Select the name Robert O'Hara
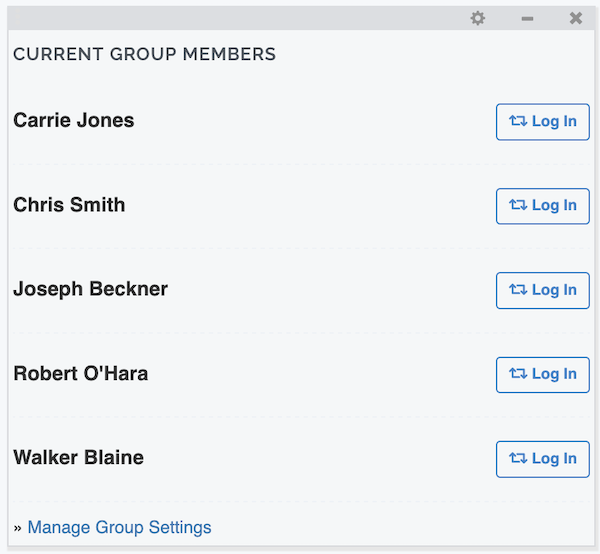This screenshot has width=600, height=554. 81,373
